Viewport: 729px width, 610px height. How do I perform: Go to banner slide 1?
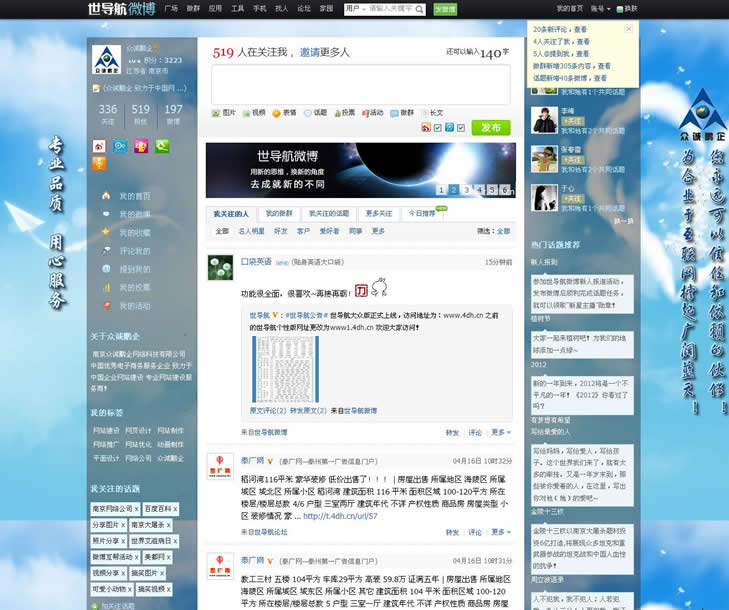[441, 190]
